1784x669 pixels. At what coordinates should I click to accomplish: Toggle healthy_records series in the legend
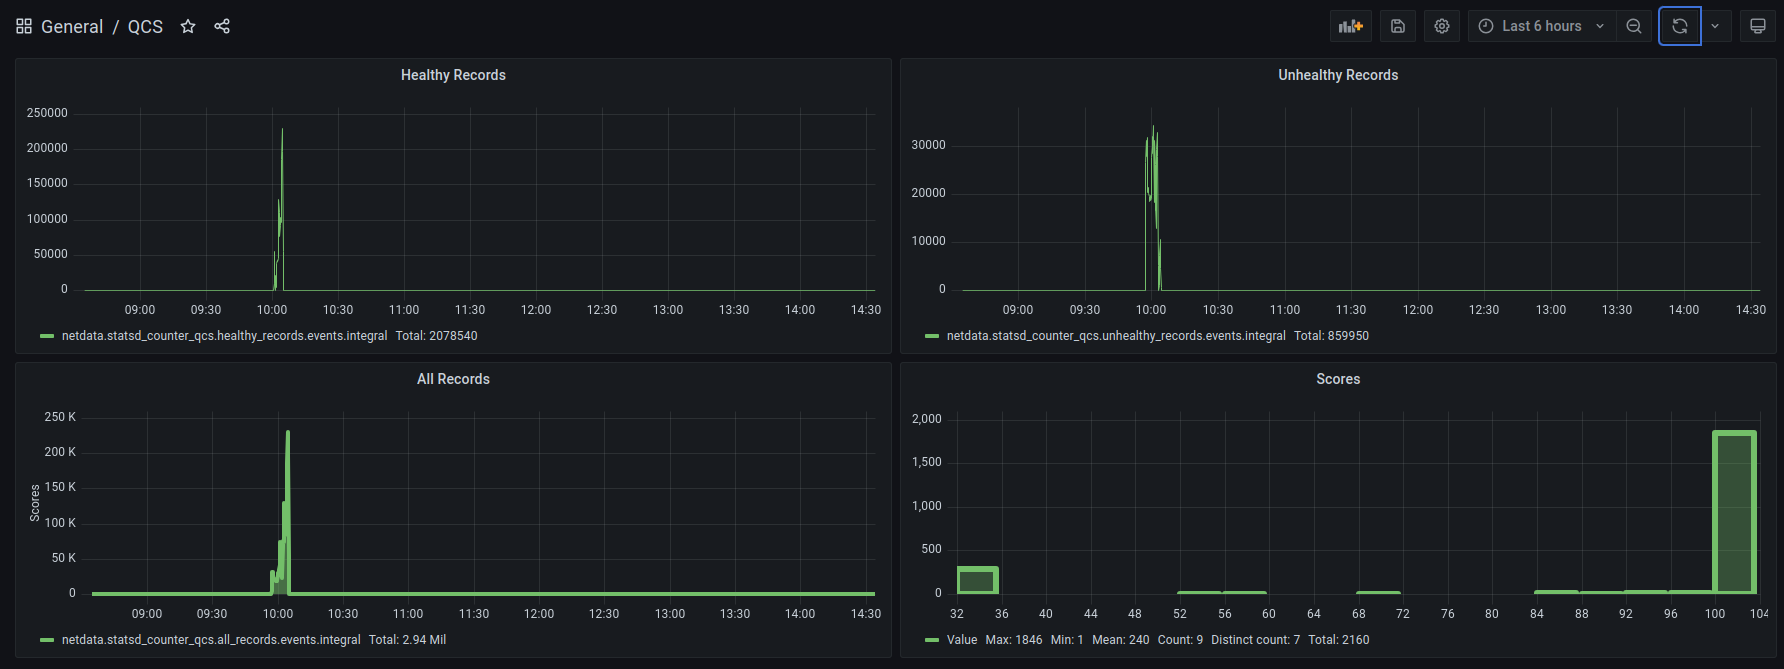(x=224, y=336)
